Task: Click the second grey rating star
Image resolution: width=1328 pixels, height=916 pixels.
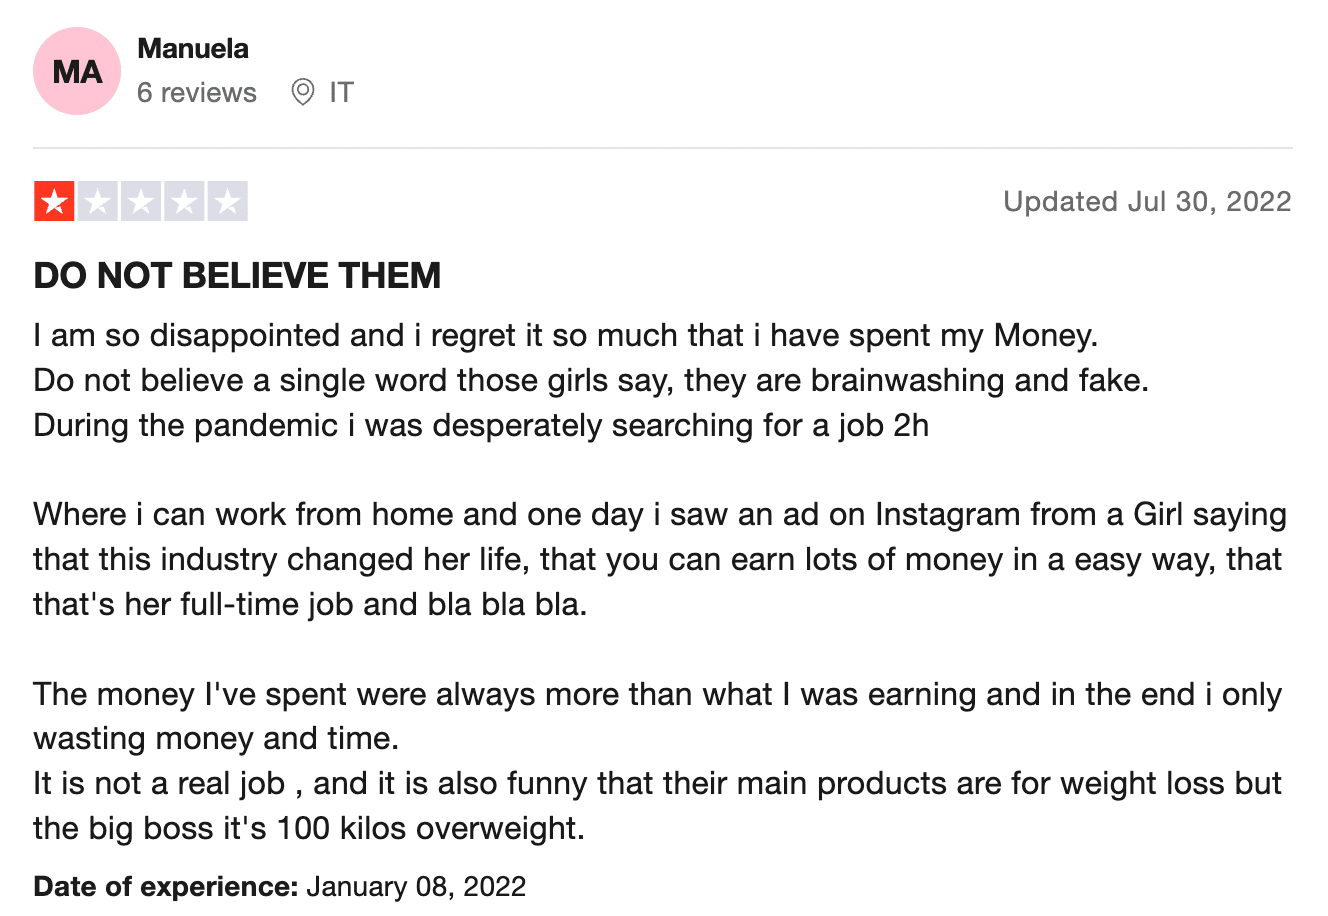Action: 98,202
